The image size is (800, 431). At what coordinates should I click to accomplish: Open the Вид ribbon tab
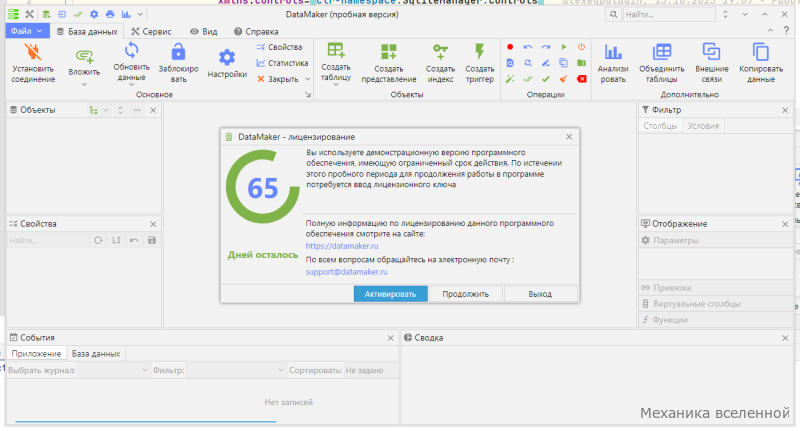point(204,32)
